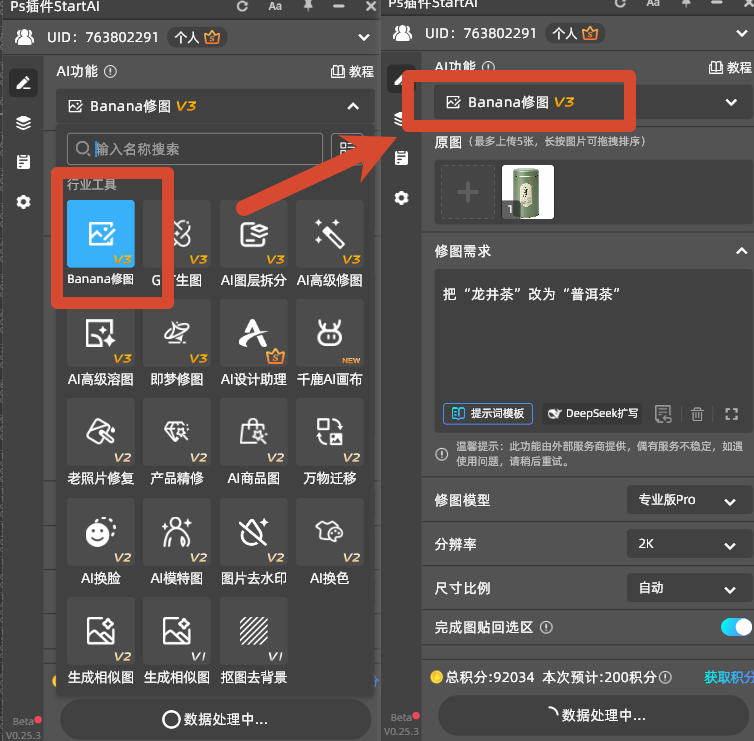The image size is (754, 741).
Task: Click the records sidebar icon in right panel
Action: click(402, 158)
